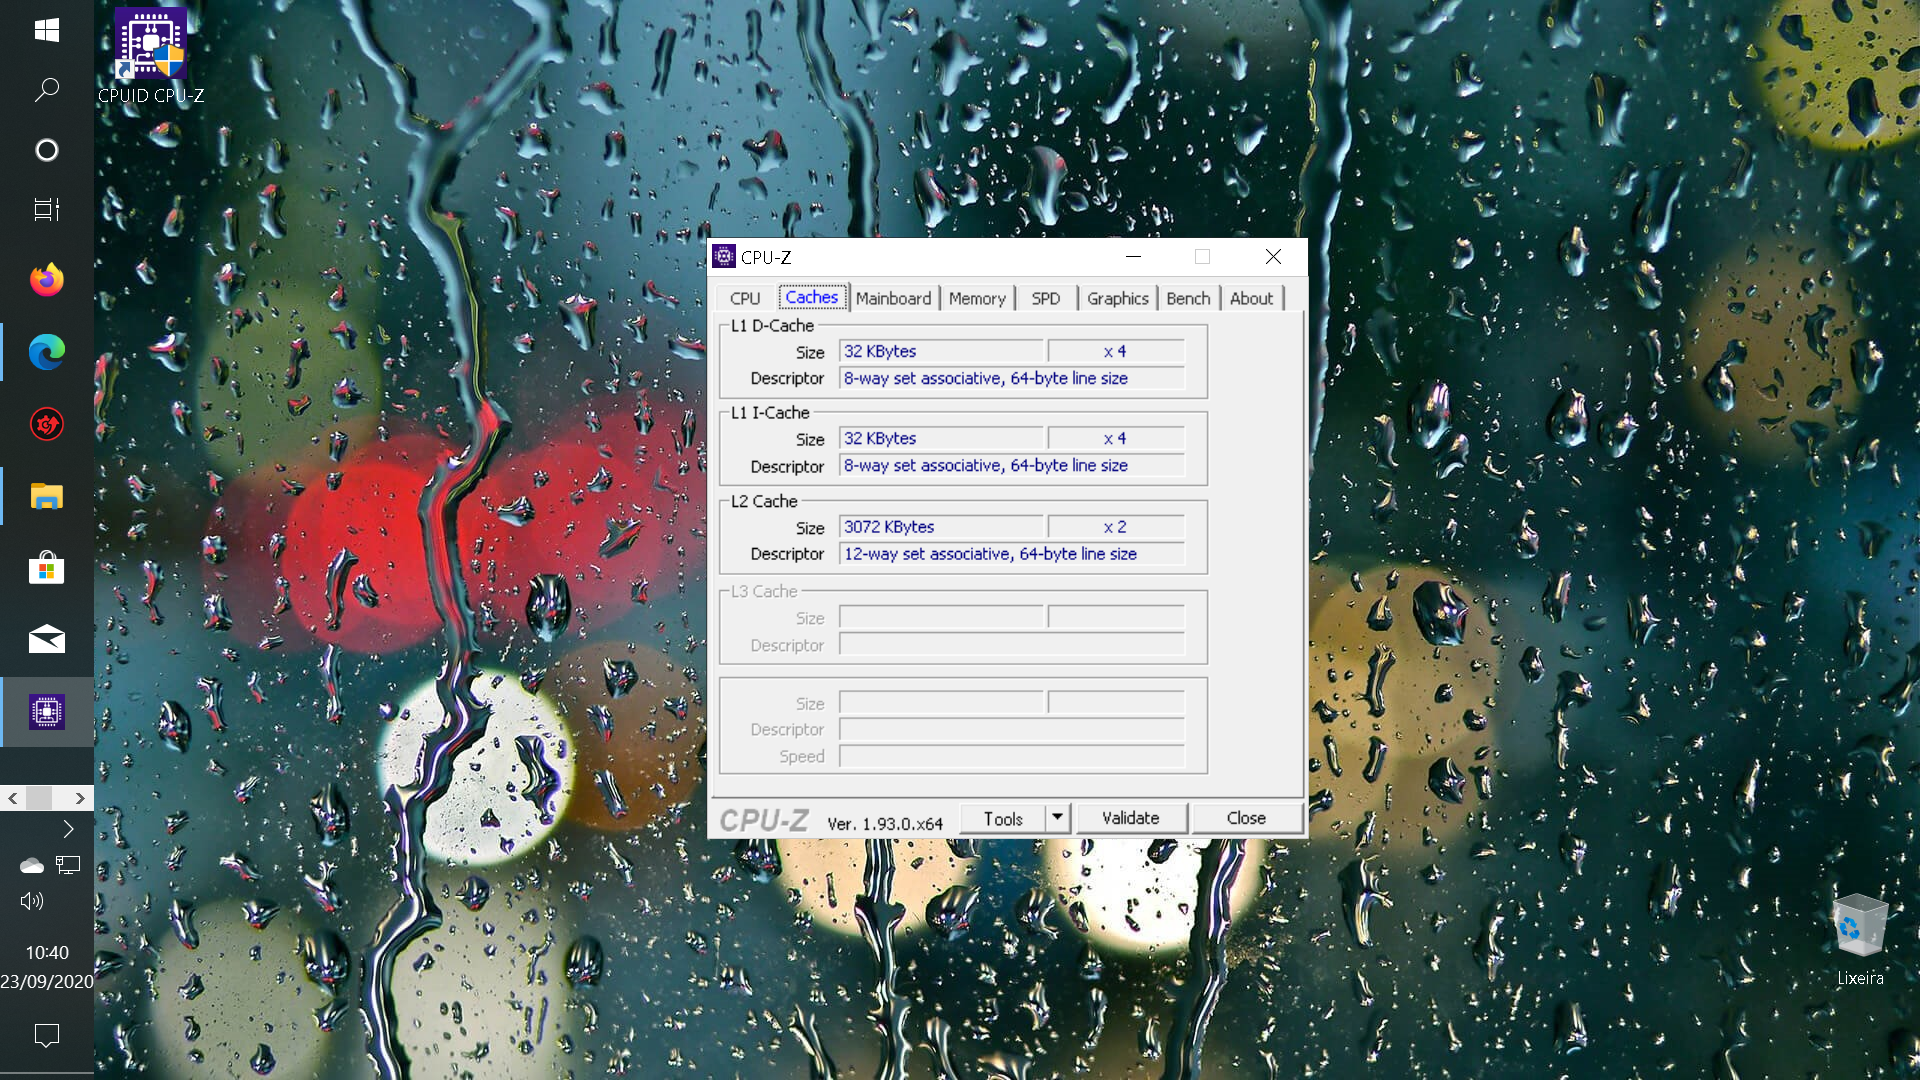The image size is (1920, 1080).
Task: Click the version text Ver. 1.93.0.x64
Action: (885, 824)
